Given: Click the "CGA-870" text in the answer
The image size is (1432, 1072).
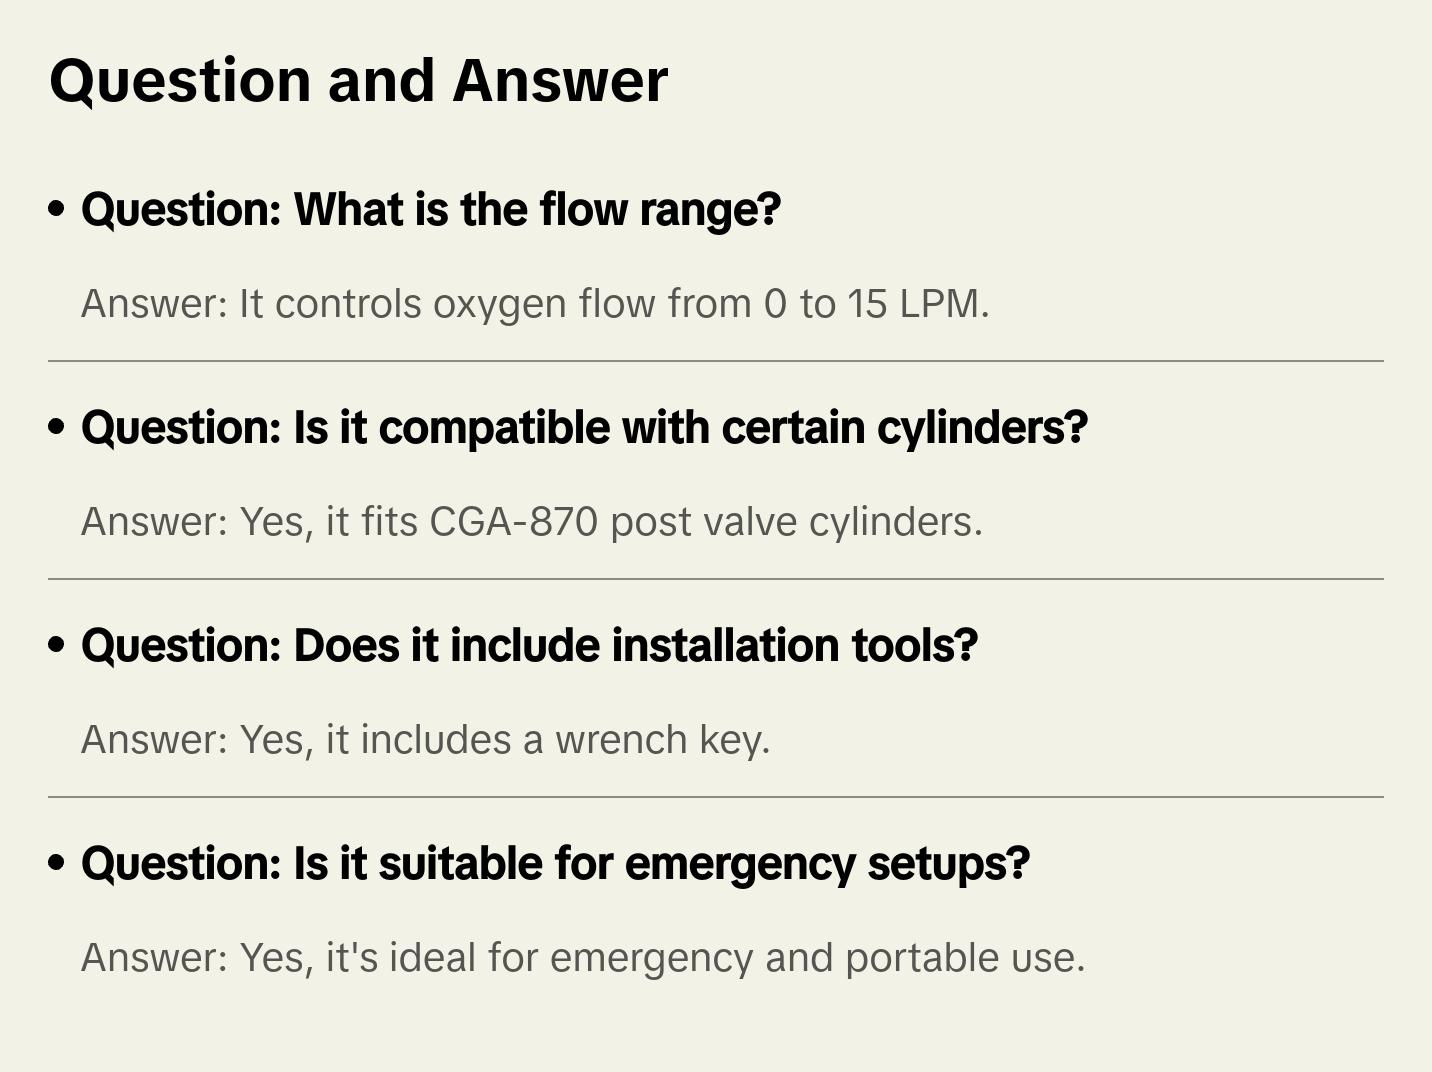Looking at the screenshot, I should (x=514, y=522).
